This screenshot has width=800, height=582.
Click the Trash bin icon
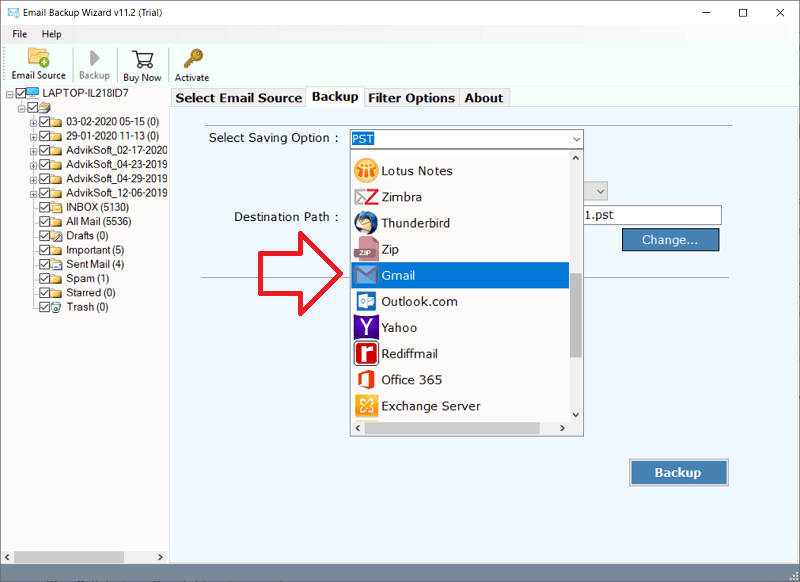click(x=56, y=307)
